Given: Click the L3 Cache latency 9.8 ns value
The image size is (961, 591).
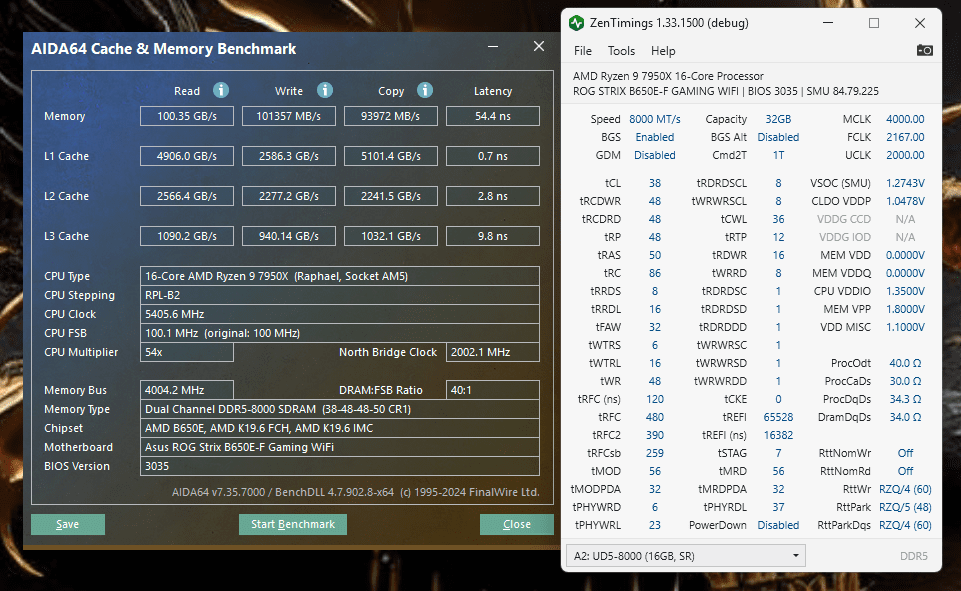Looking at the screenshot, I should 493,236.
